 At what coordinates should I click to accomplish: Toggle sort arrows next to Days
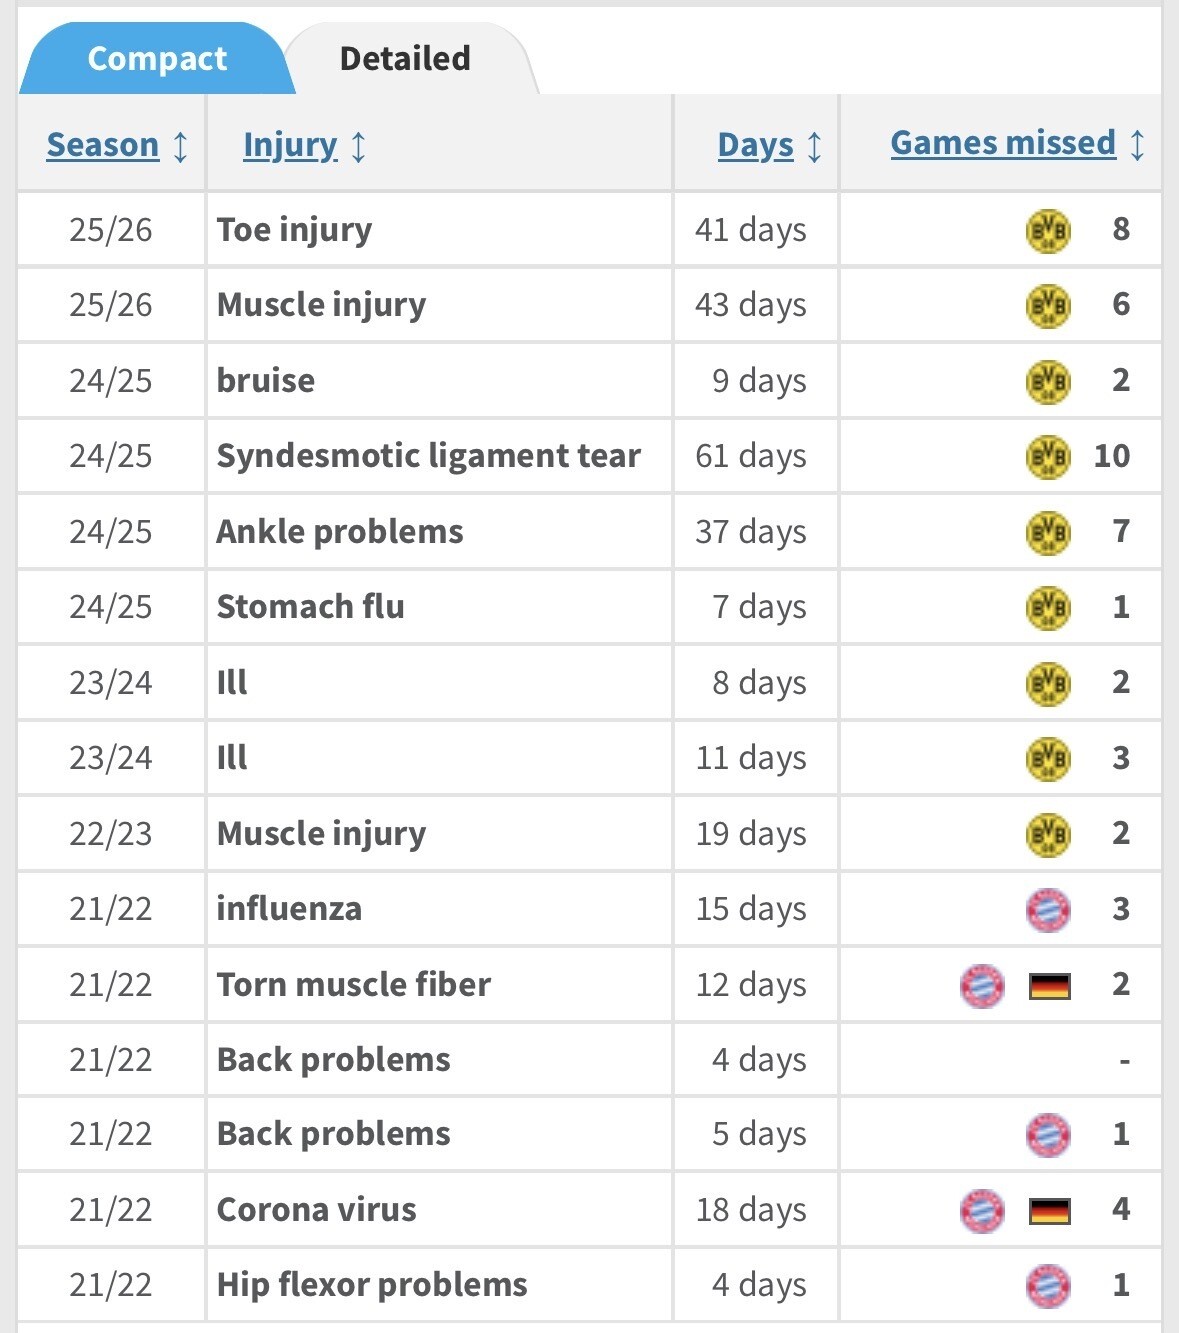[815, 146]
